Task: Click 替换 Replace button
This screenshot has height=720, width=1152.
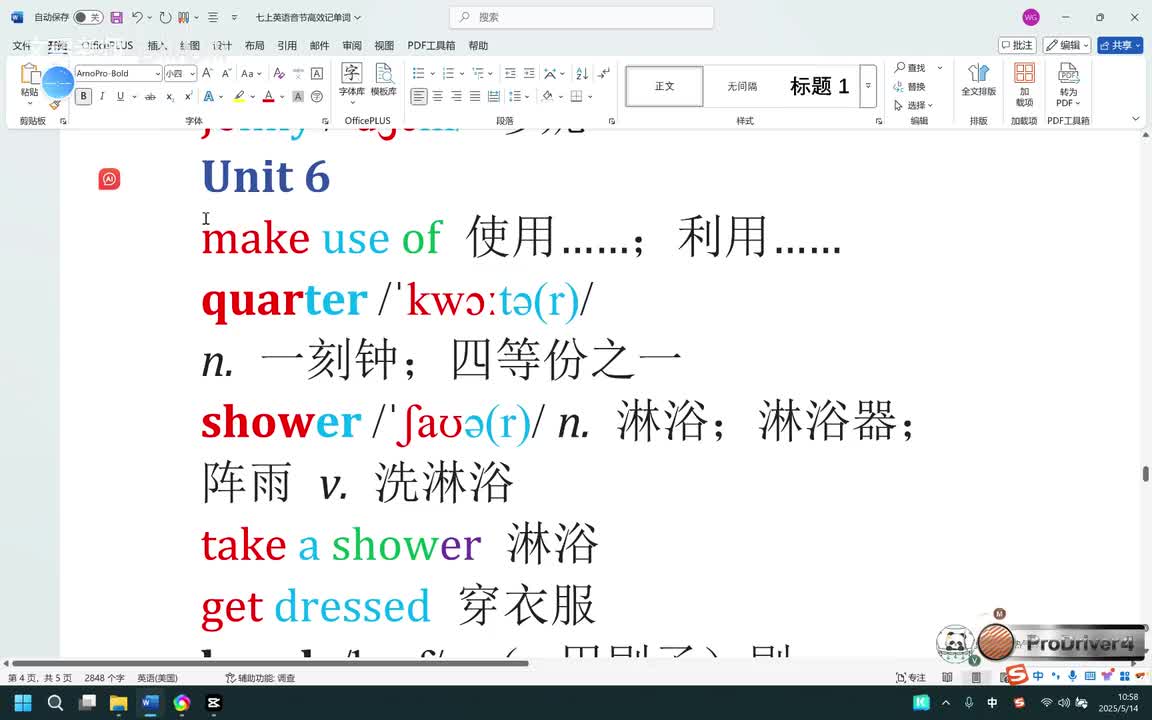Action: click(910, 87)
